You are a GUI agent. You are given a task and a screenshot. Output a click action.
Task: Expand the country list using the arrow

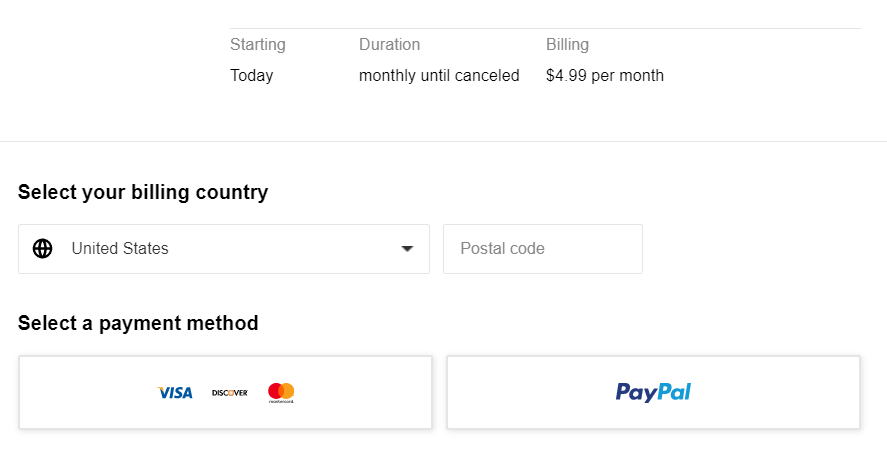tap(407, 248)
